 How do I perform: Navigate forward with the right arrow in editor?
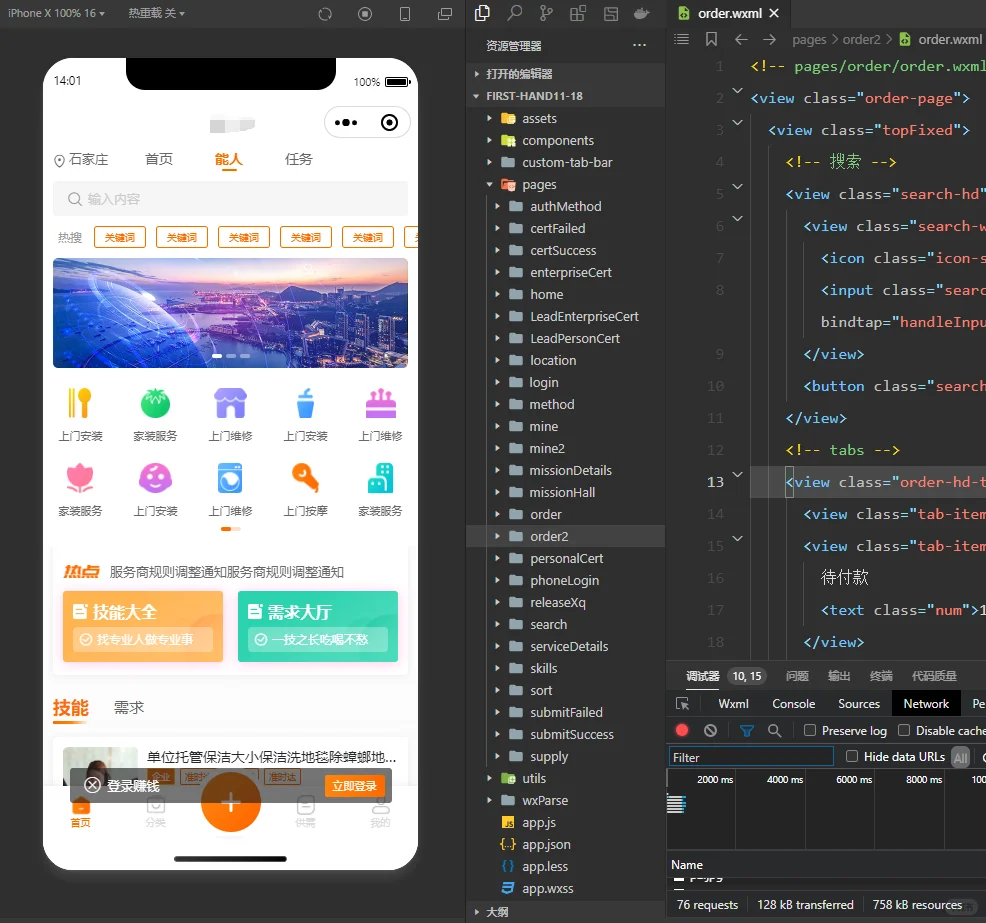tap(769, 40)
